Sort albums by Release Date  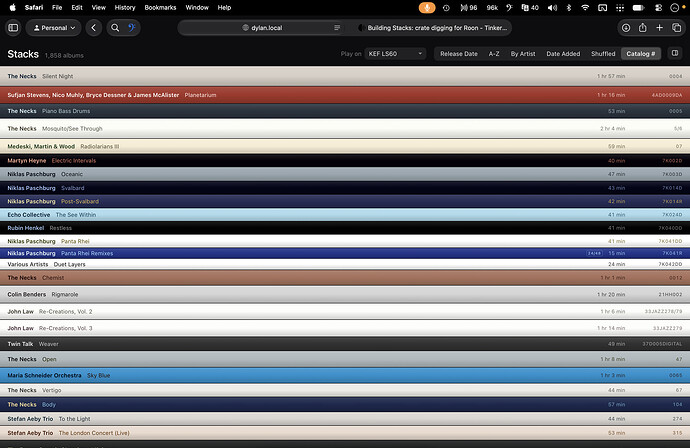459,54
